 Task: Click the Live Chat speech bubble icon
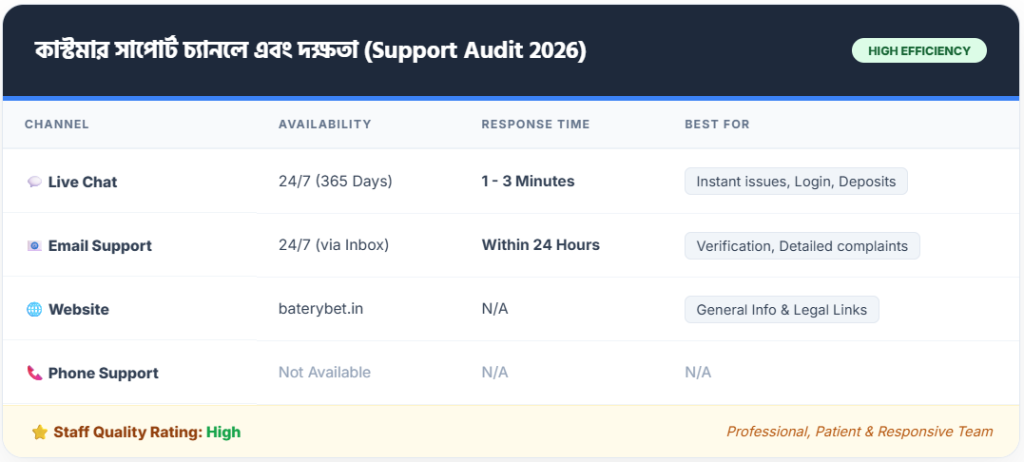point(34,182)
